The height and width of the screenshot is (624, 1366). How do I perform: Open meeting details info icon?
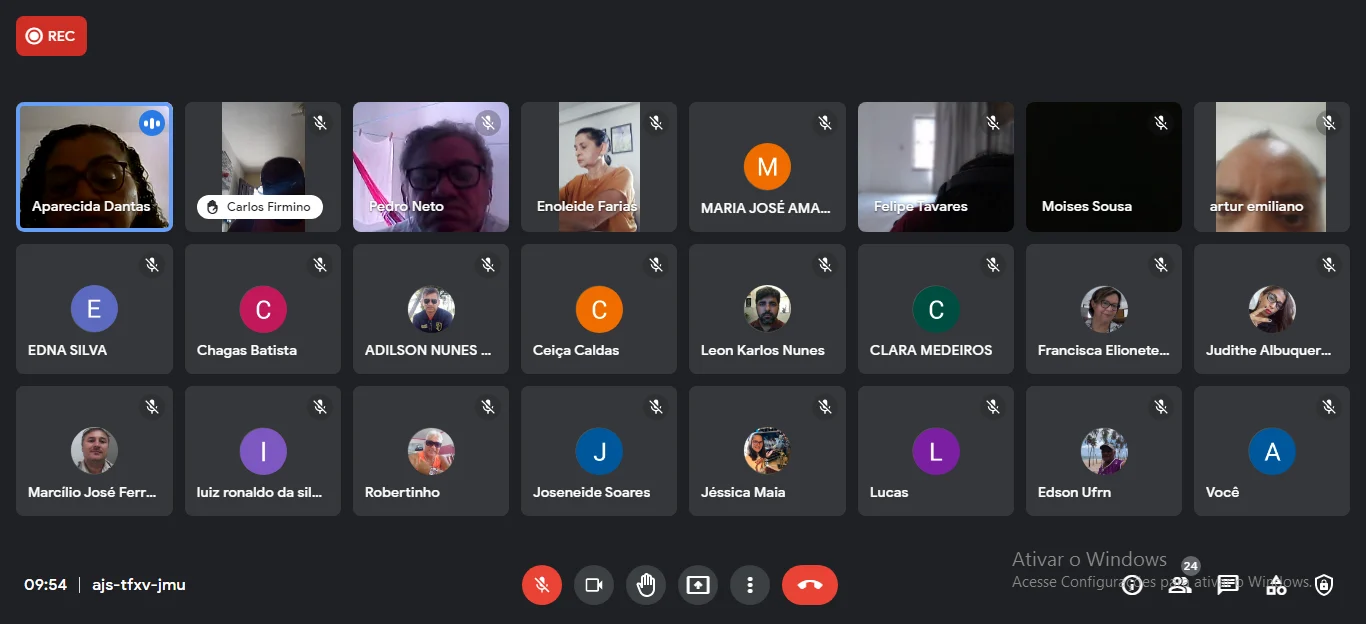coord(1132,585)
